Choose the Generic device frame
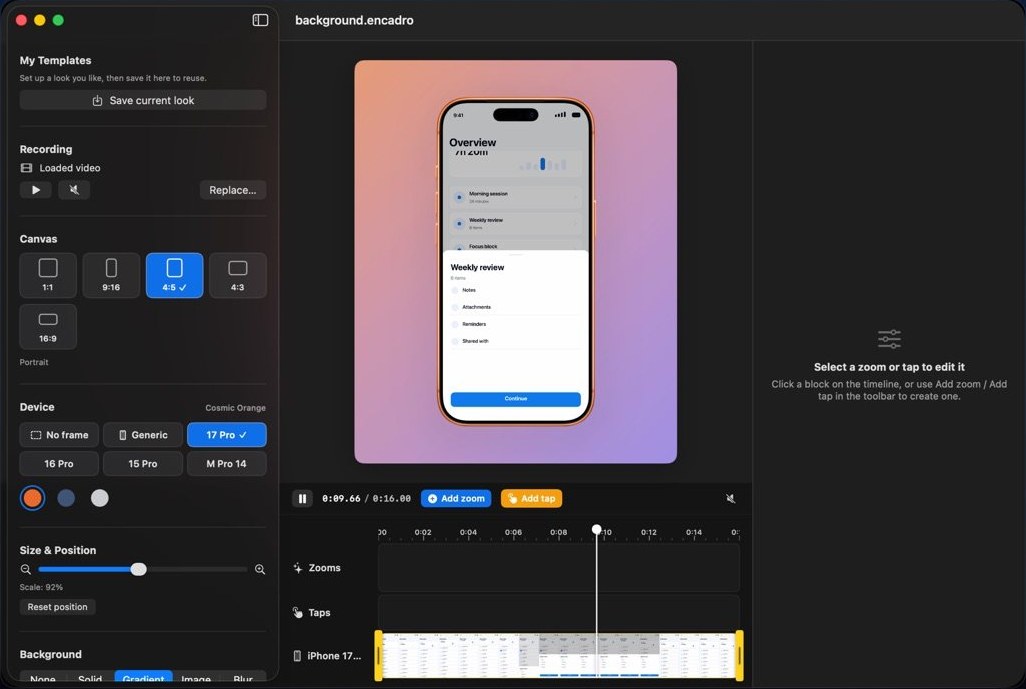 143,434
